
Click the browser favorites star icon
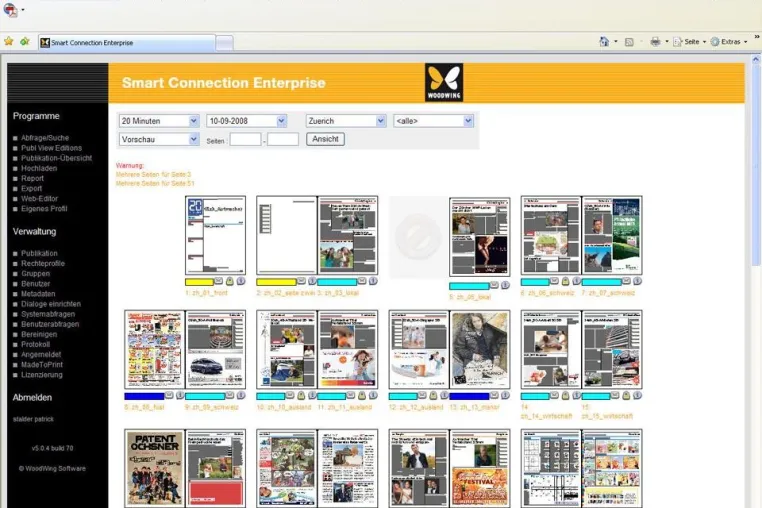[9, 42]
